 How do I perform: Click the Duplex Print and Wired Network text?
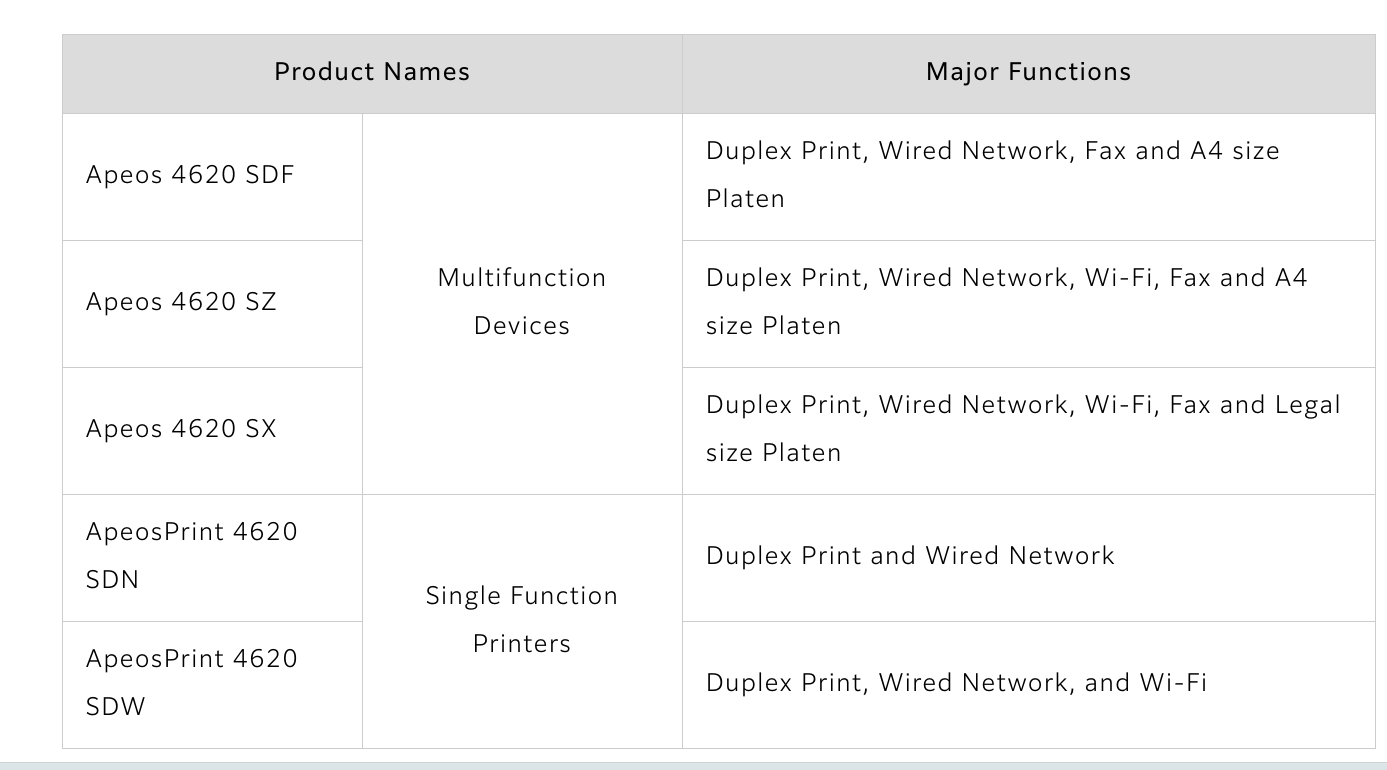coord(910,556)
